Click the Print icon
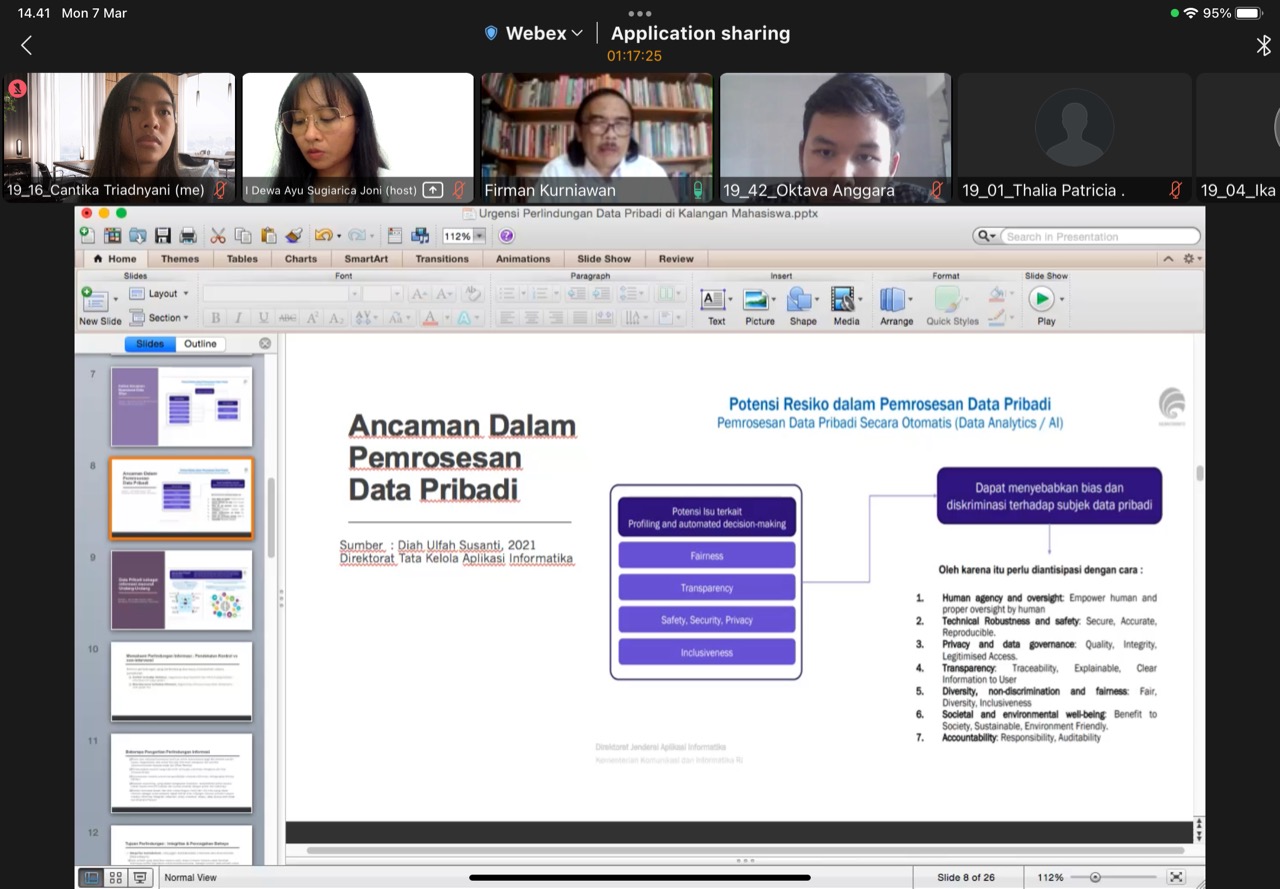The height and width of the screenshot is (889, 1280). coord(188,236)
